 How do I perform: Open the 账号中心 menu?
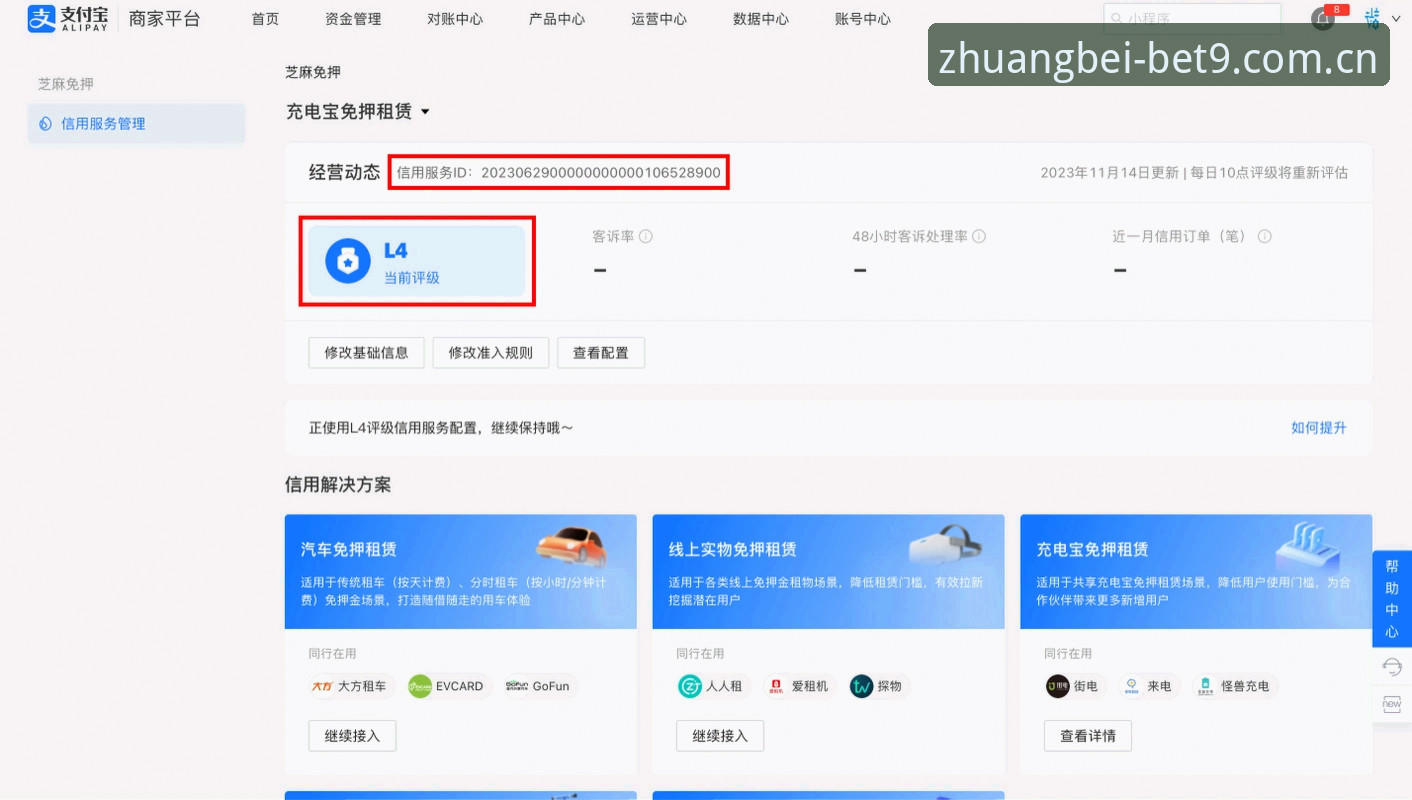click(863, 19)
